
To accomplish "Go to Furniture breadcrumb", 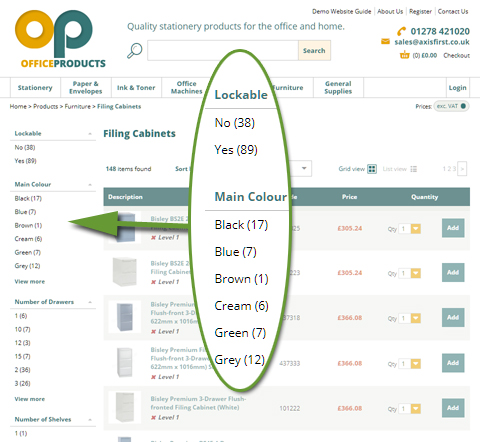I will coord(77,106).
